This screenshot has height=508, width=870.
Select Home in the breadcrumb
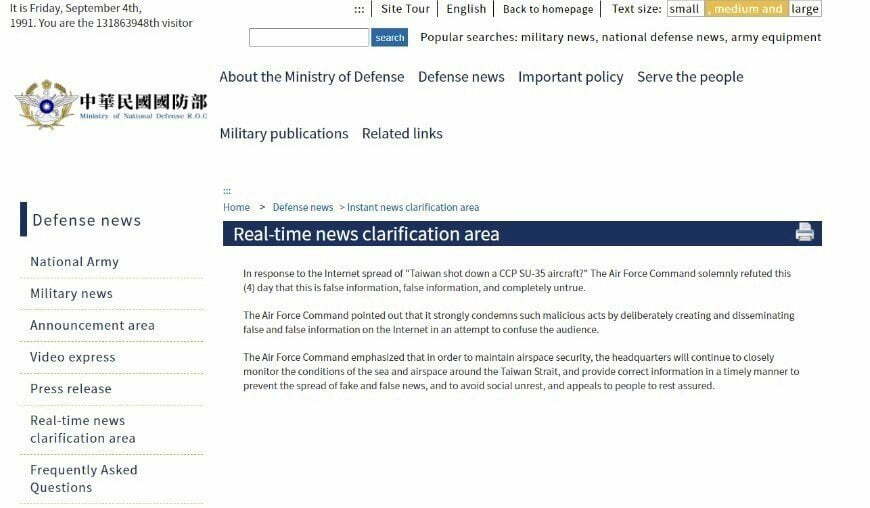pyautogui.click(x=237, y=207)
